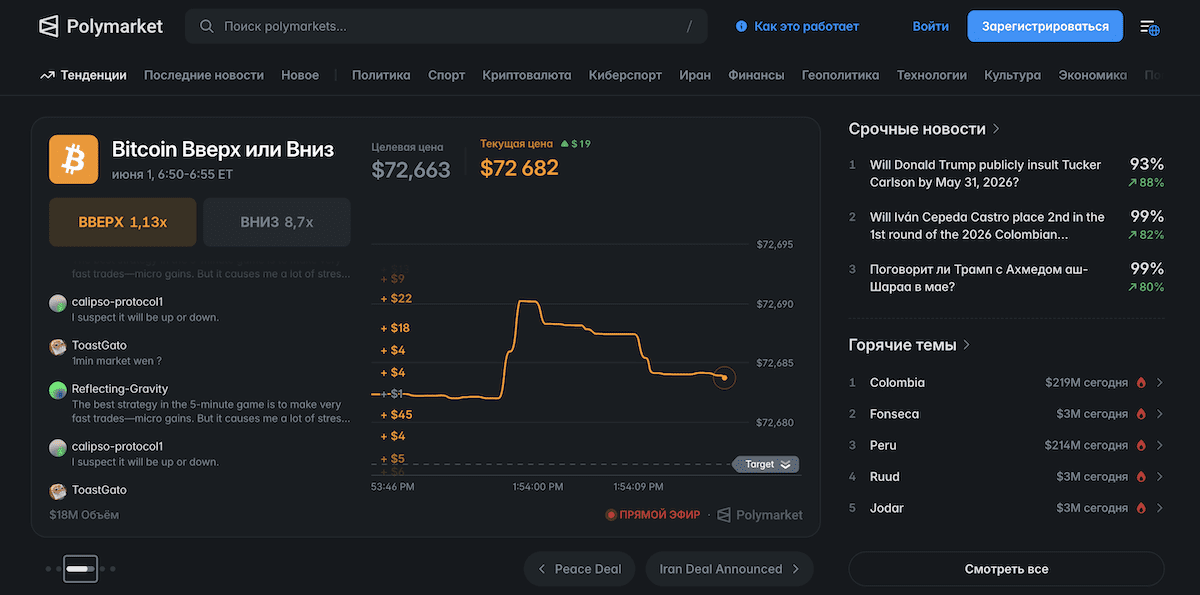Open the Последние новости tab
This screenshot has width=1200, height=595.
[x=204, y=75]
